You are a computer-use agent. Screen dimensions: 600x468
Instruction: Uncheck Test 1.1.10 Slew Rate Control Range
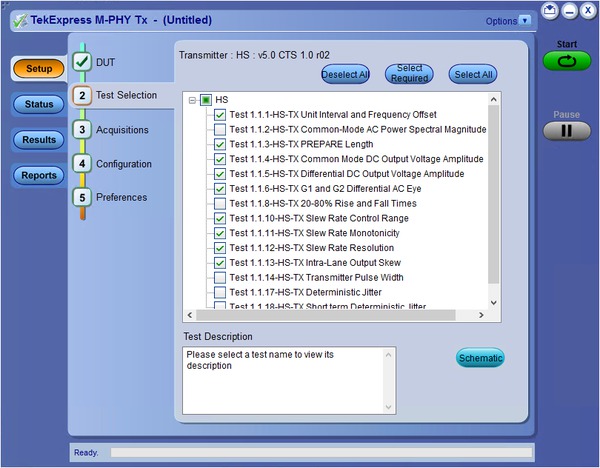pyautogui.click(x=220, y=219)
